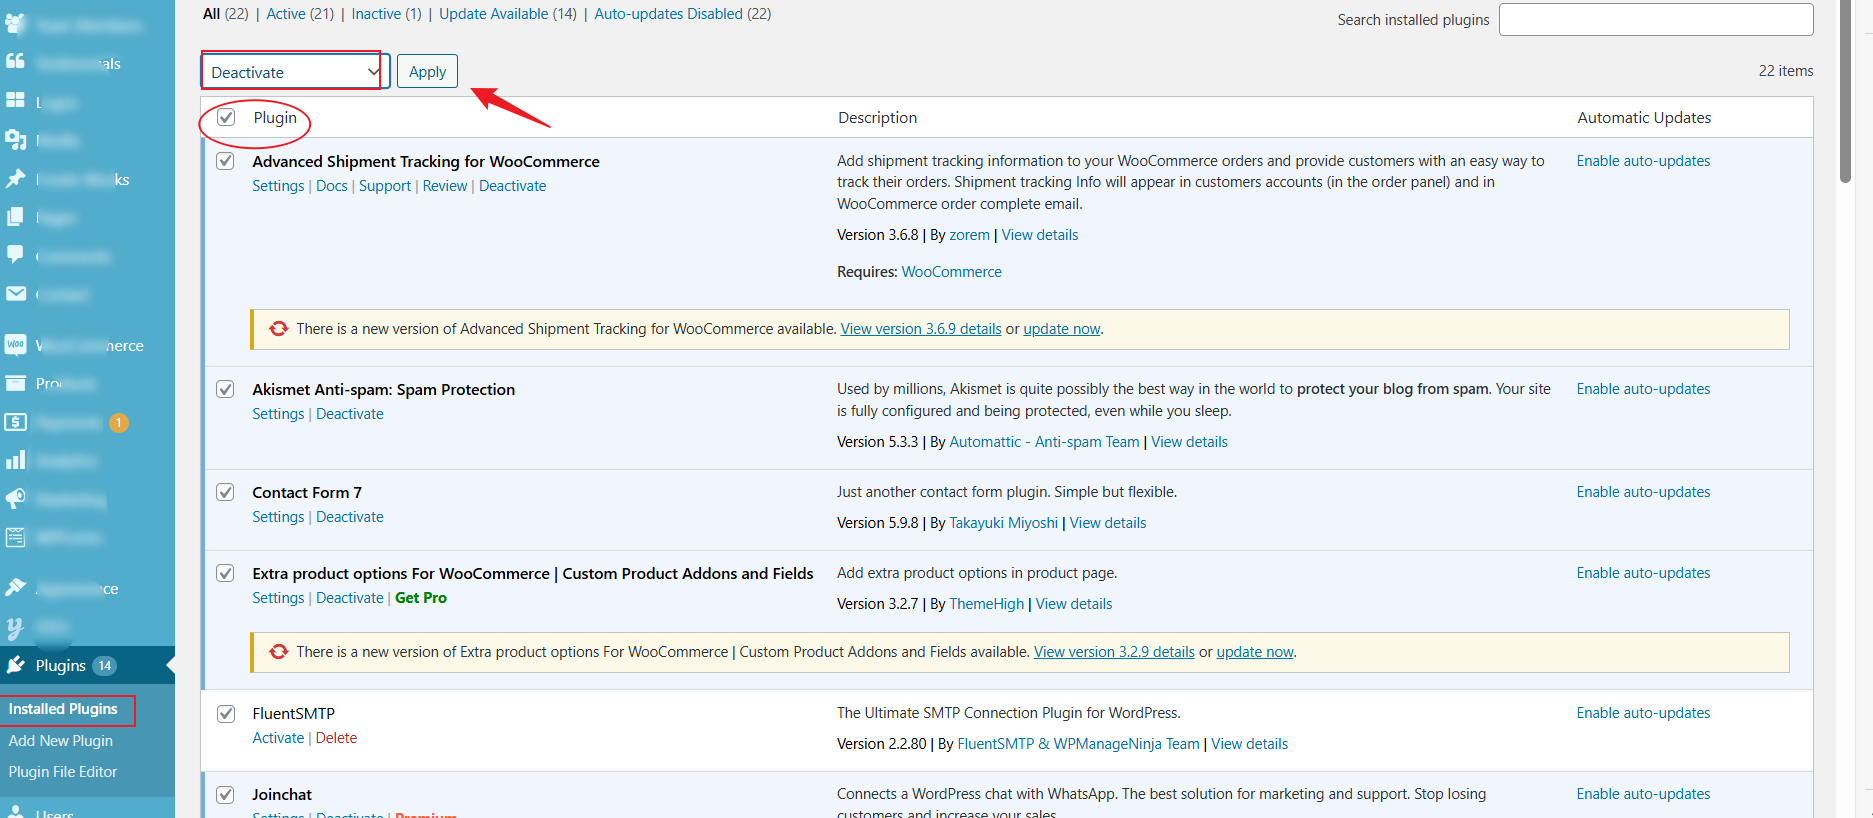Uncheck the FluentSMTP plugin checkbox
This screenshot has height=818, width=1873.
(x=225, y=713)
